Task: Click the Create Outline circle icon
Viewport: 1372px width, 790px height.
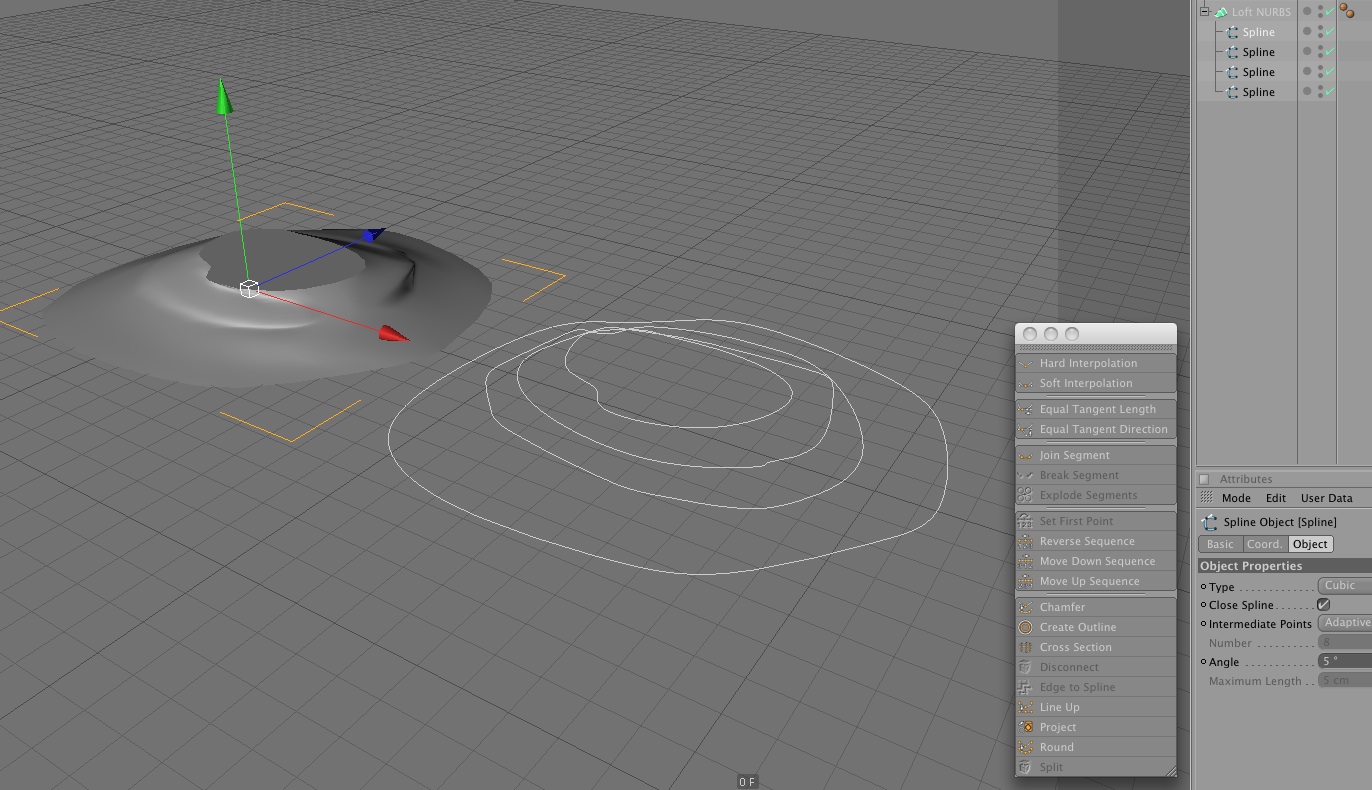Action: (x=1025, y=627)
